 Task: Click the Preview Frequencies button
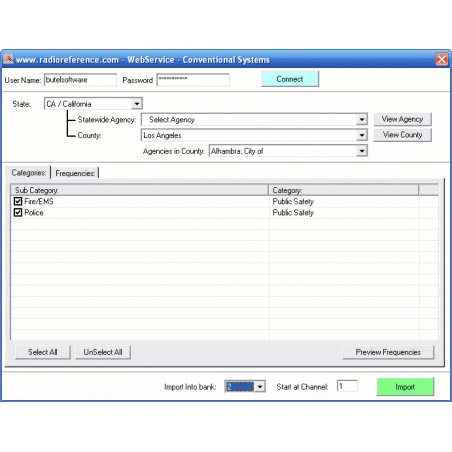pos(388,352)
